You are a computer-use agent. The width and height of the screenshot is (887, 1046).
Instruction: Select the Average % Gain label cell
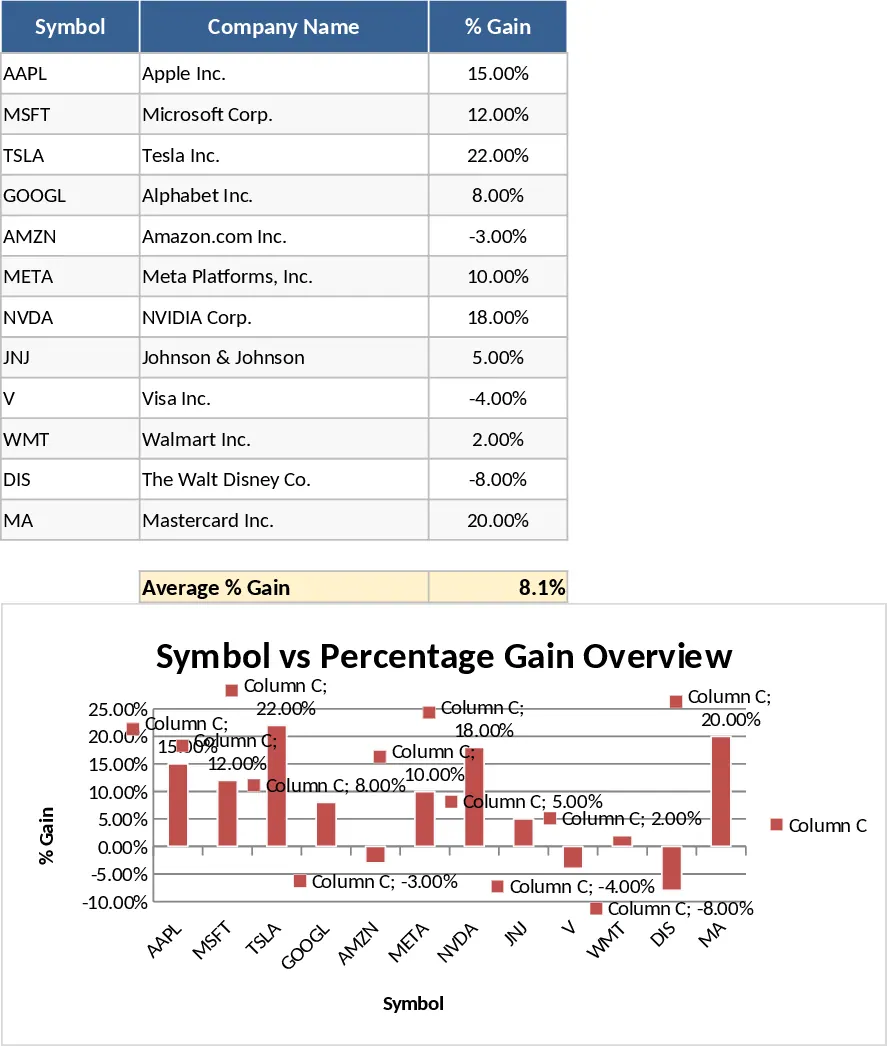click(x=283, y=587)
